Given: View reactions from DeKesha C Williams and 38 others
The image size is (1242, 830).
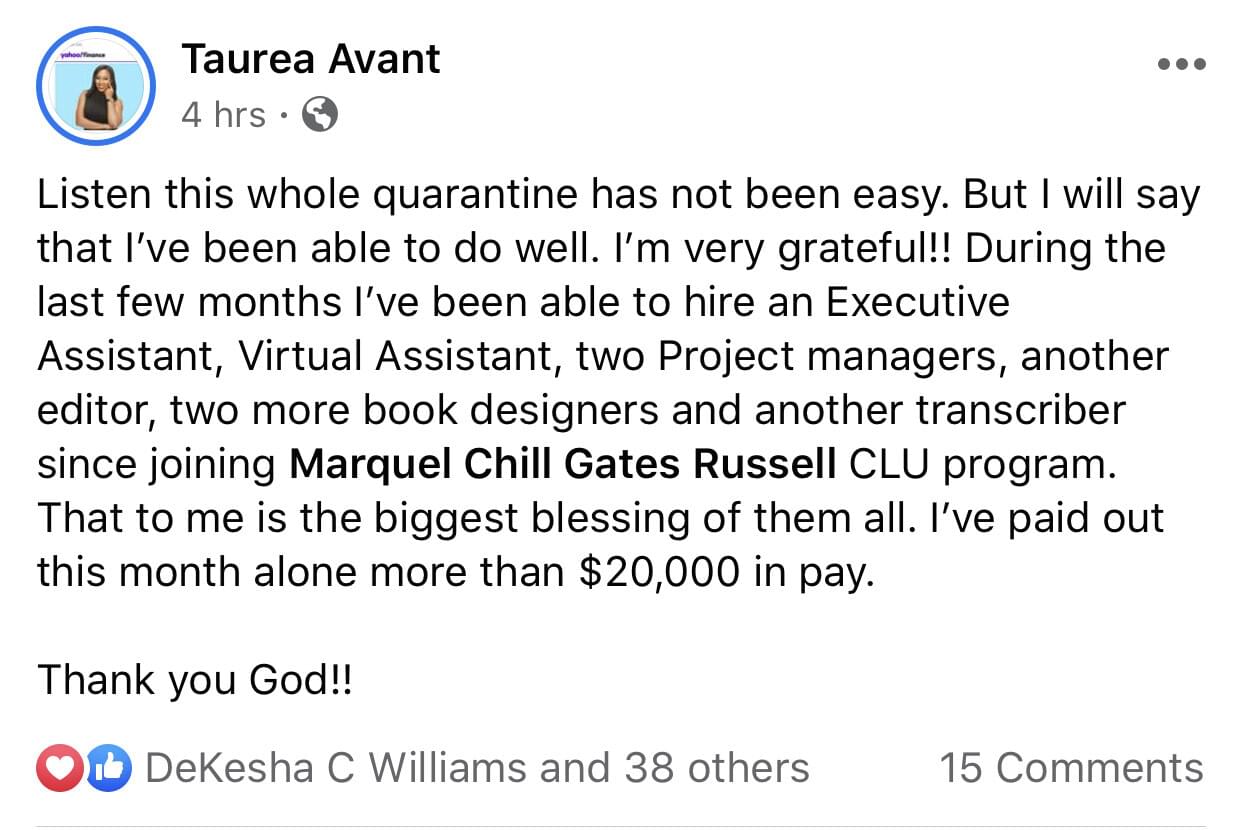Looking at the screenshot, I should pos(477,768).
